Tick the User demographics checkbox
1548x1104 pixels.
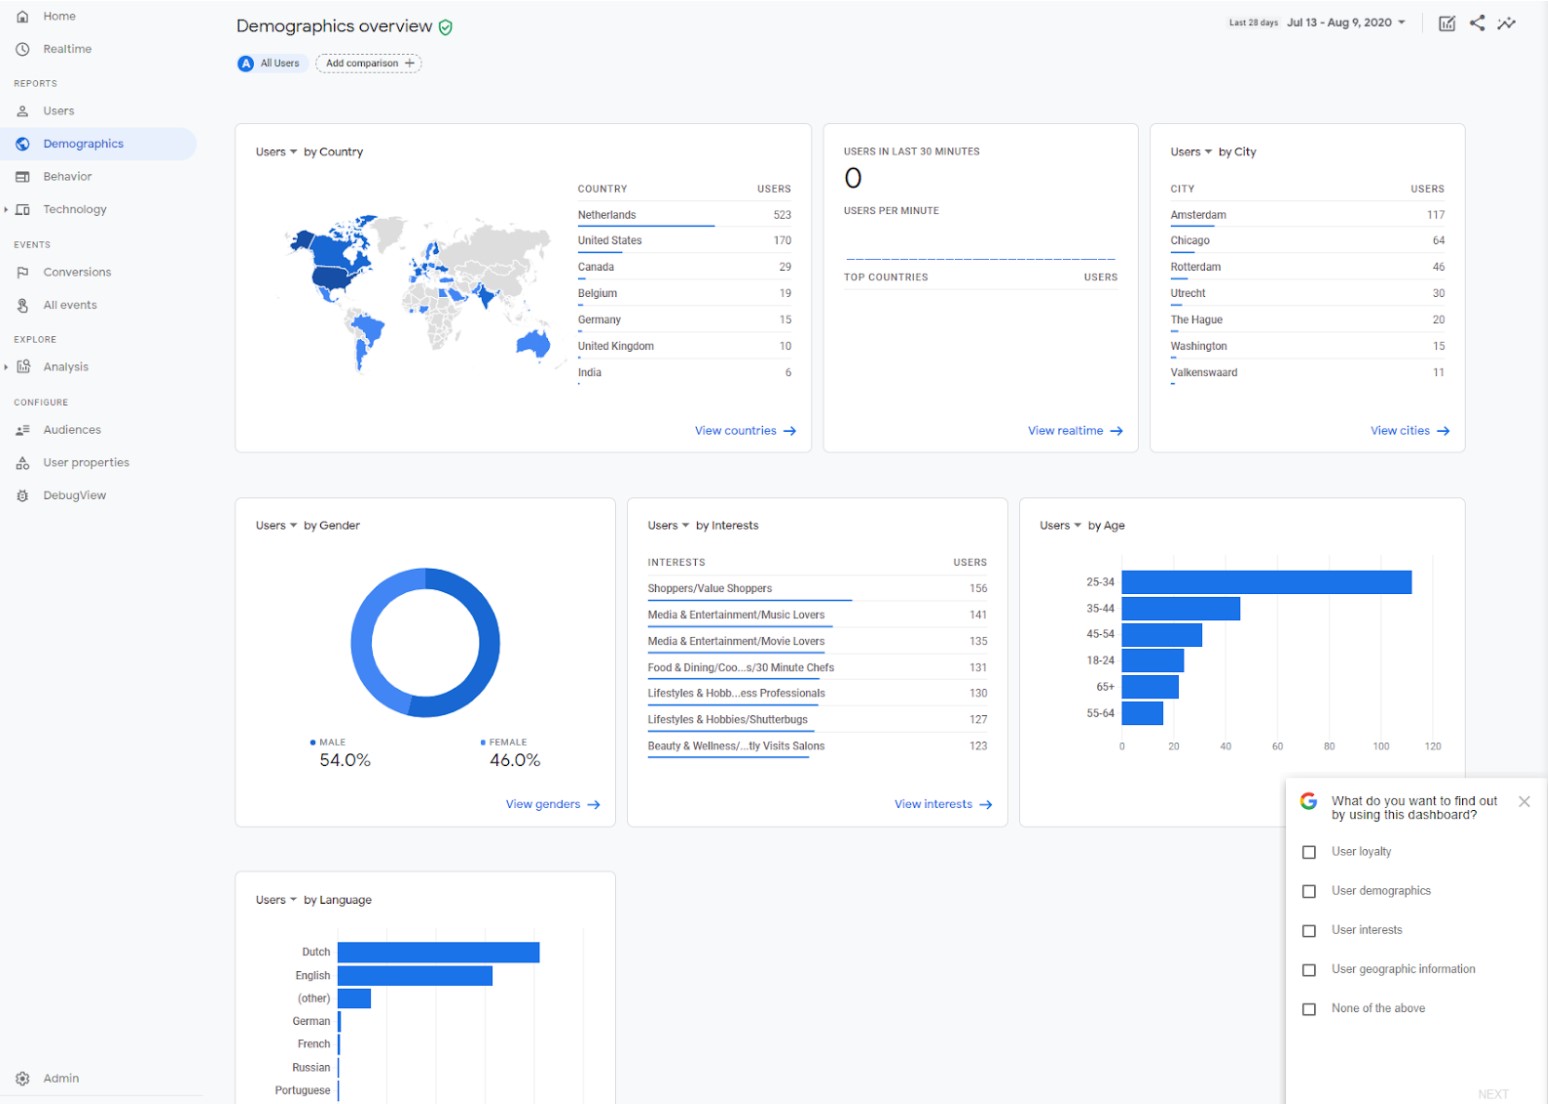(x=1309, y=891)
